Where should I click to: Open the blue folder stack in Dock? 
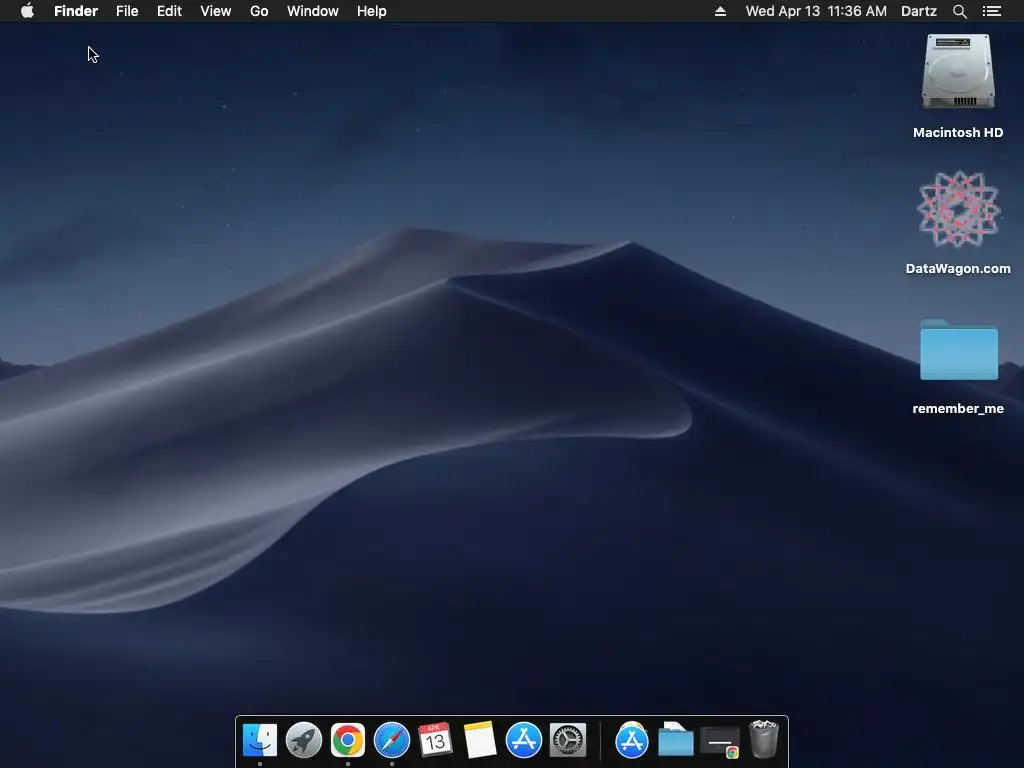(x=675, y=740)
